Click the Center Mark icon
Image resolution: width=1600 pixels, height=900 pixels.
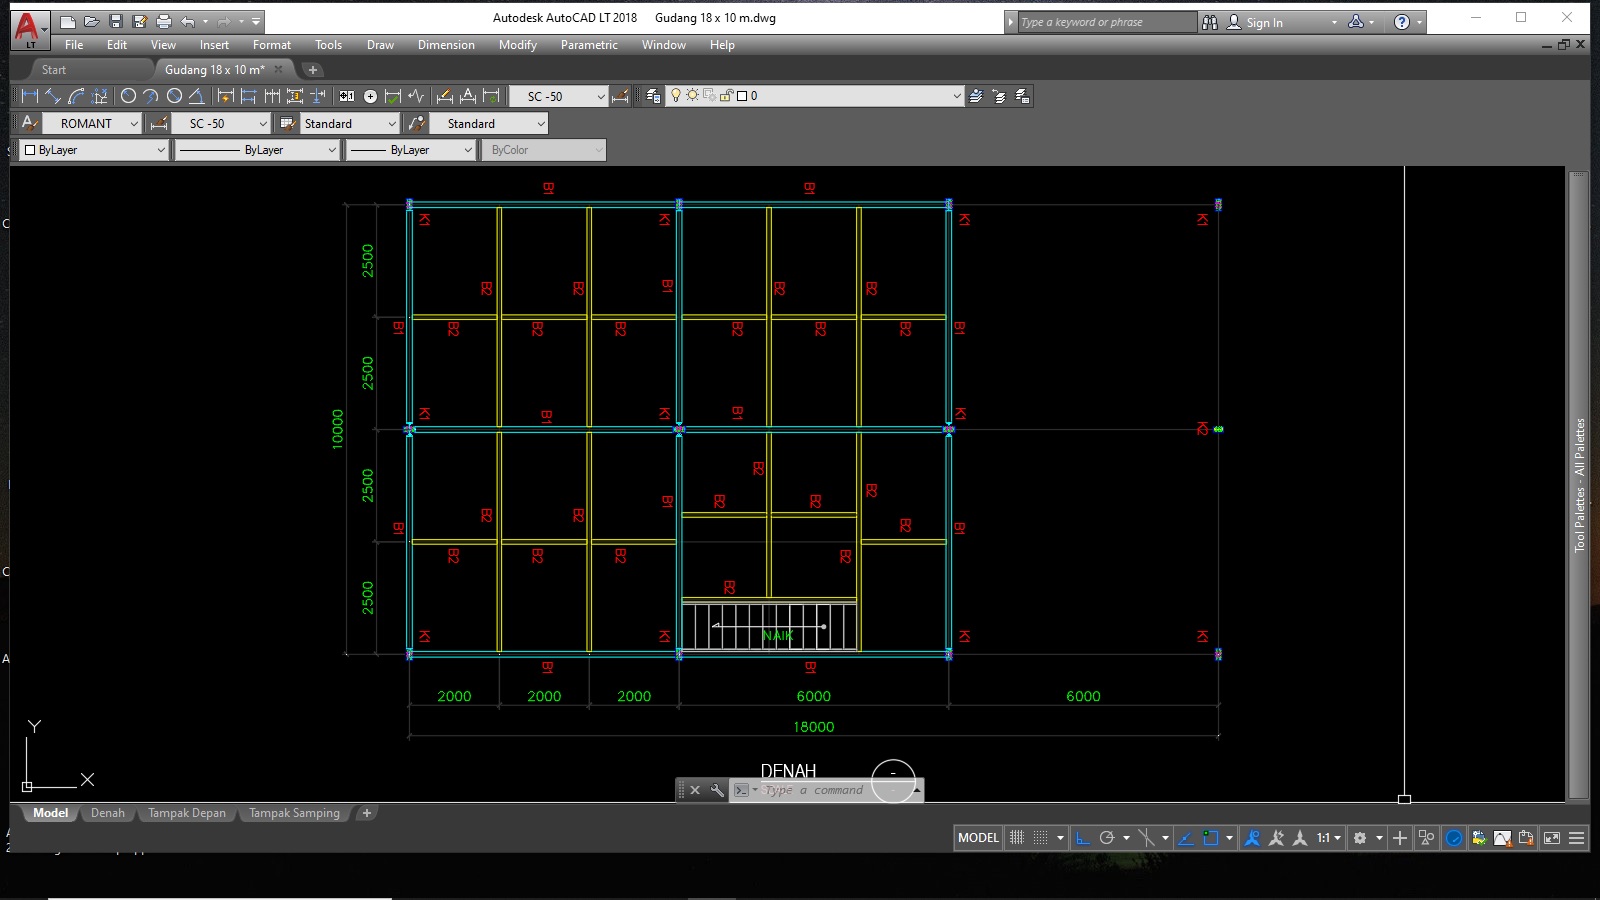[x=370, y=96]
